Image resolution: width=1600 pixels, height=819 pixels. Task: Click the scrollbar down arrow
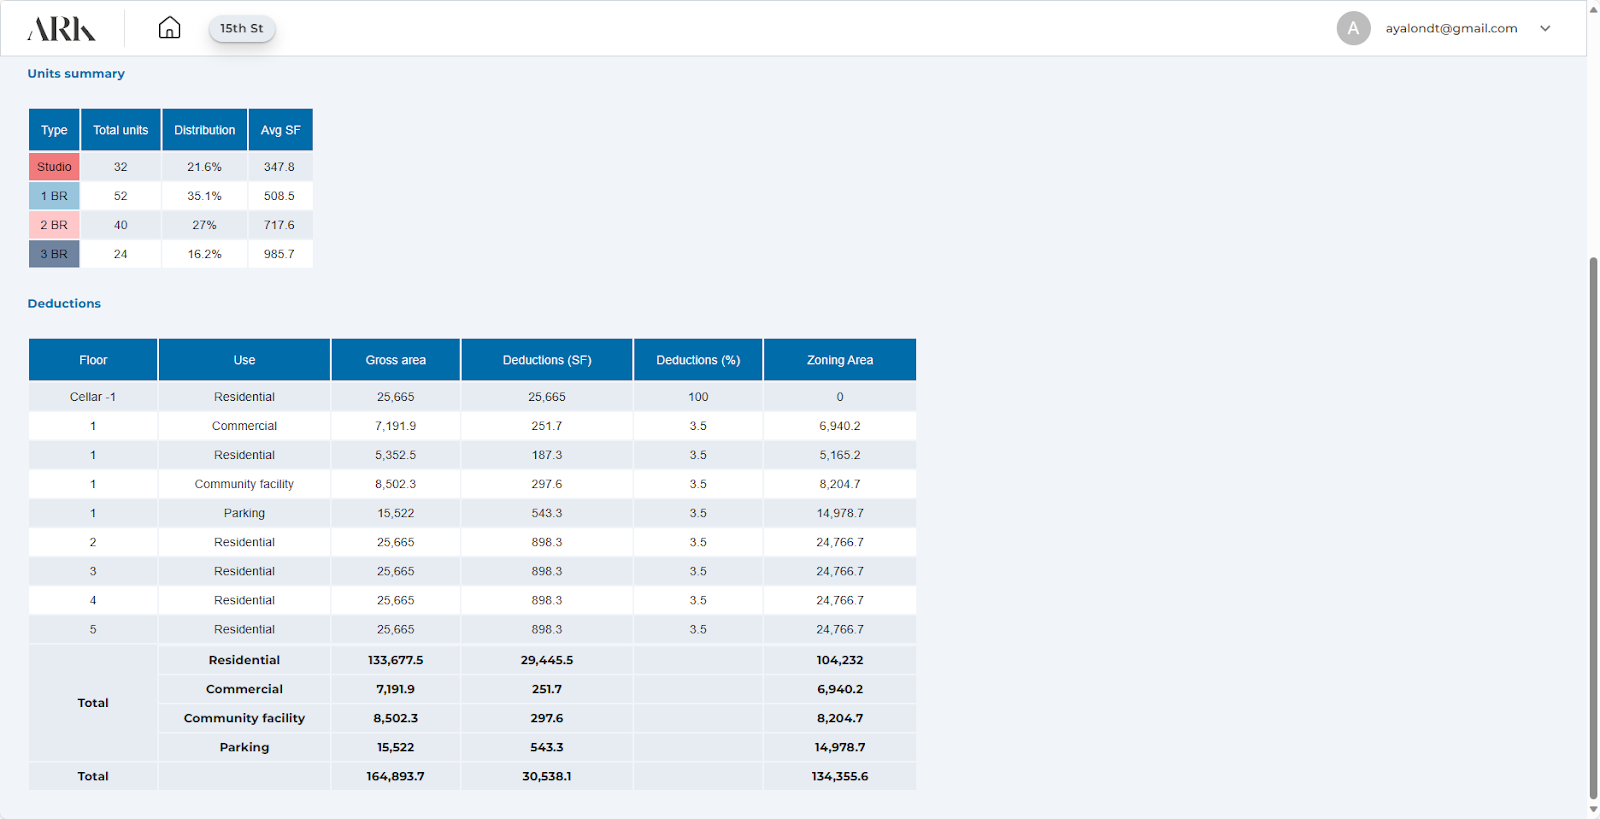pyautogui.click(x=1593, y=809)
